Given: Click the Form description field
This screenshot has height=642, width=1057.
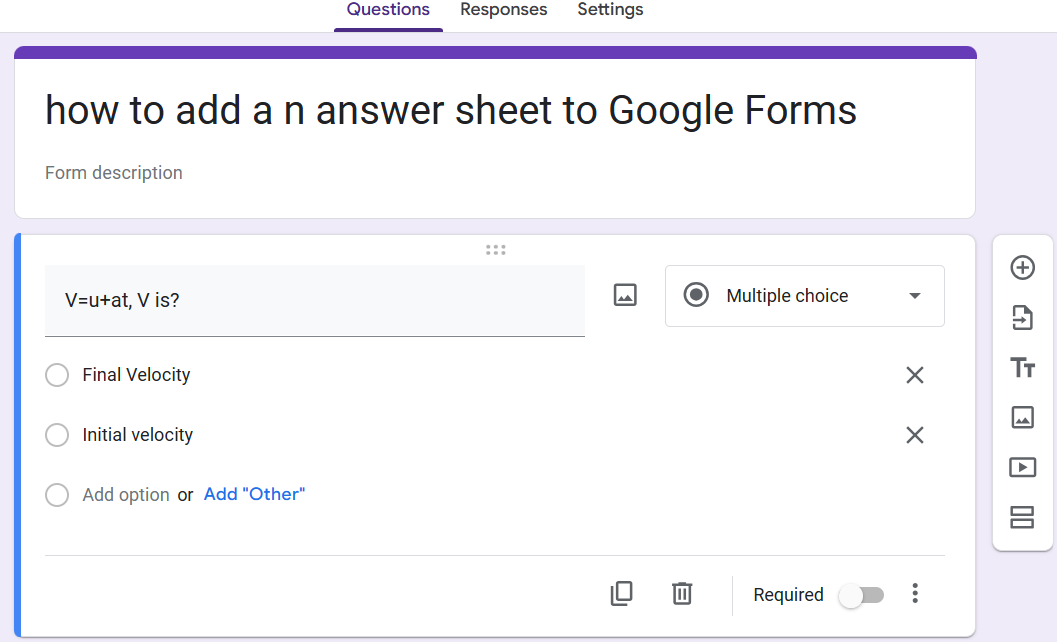Looking at the screenshot, I should pyautogui.click(x=114, y=173).
